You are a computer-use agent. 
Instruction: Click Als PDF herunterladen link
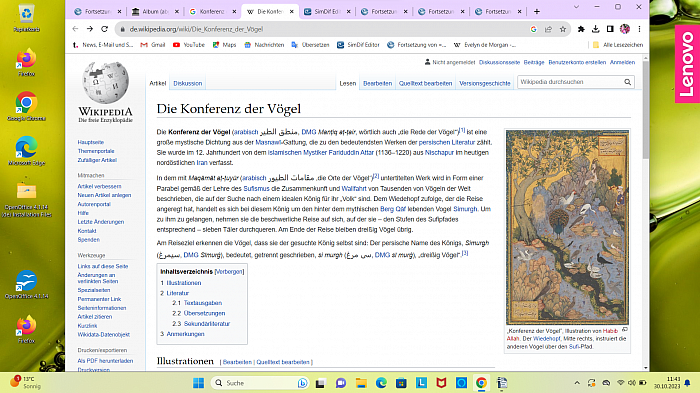pyautogui.click(x=105, y=361)
